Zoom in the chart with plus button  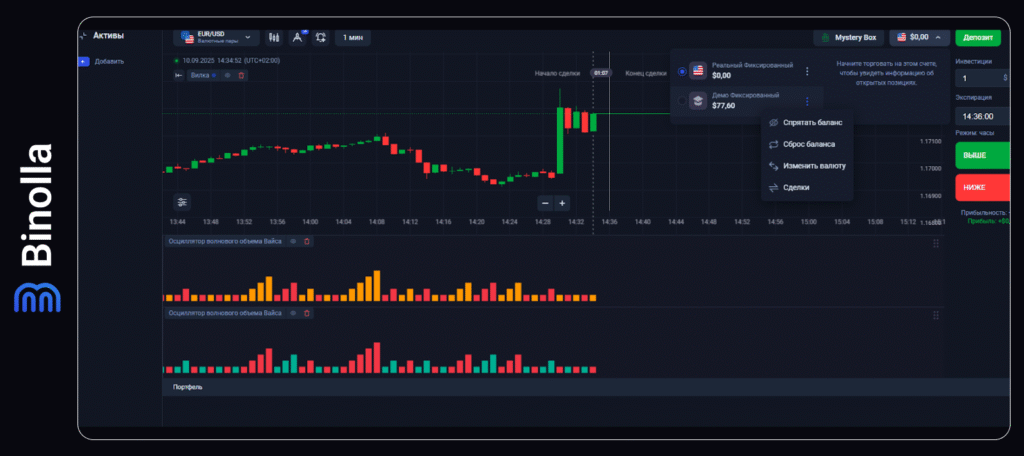click(562, 202)
